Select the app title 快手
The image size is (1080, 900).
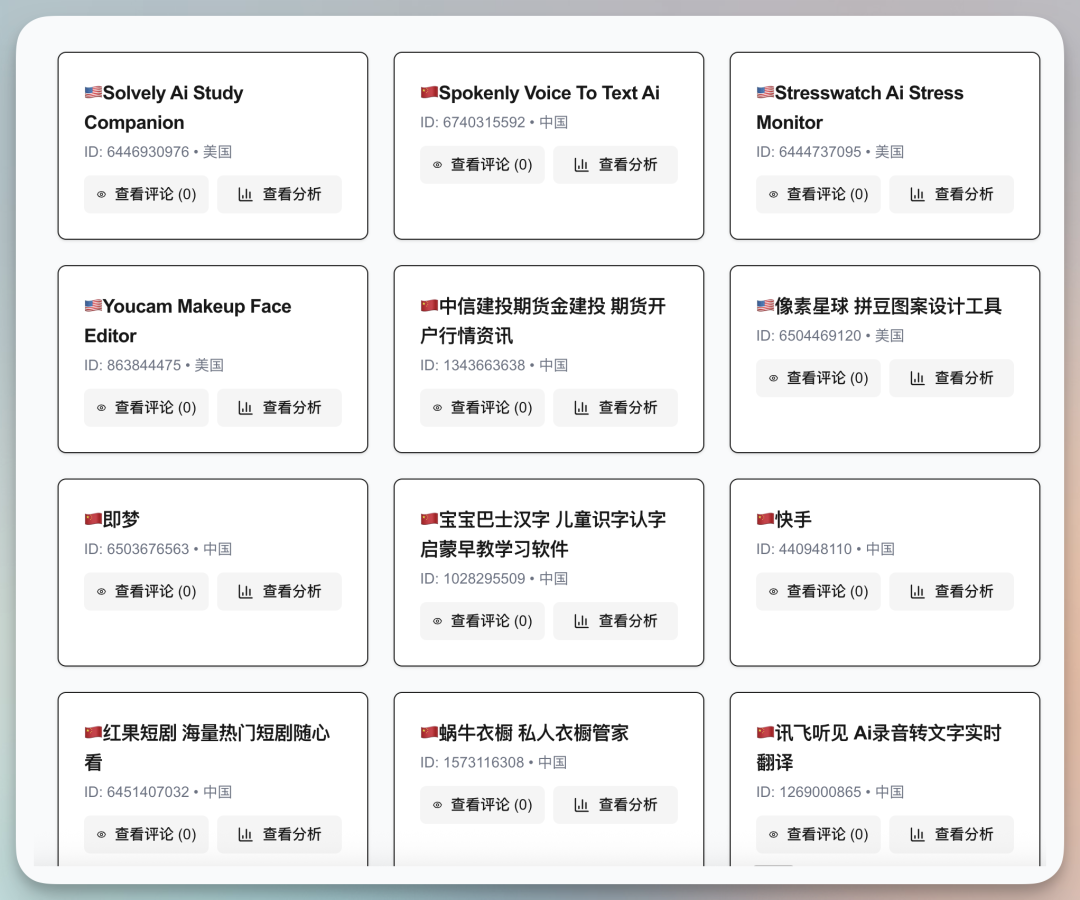point(793,520)
